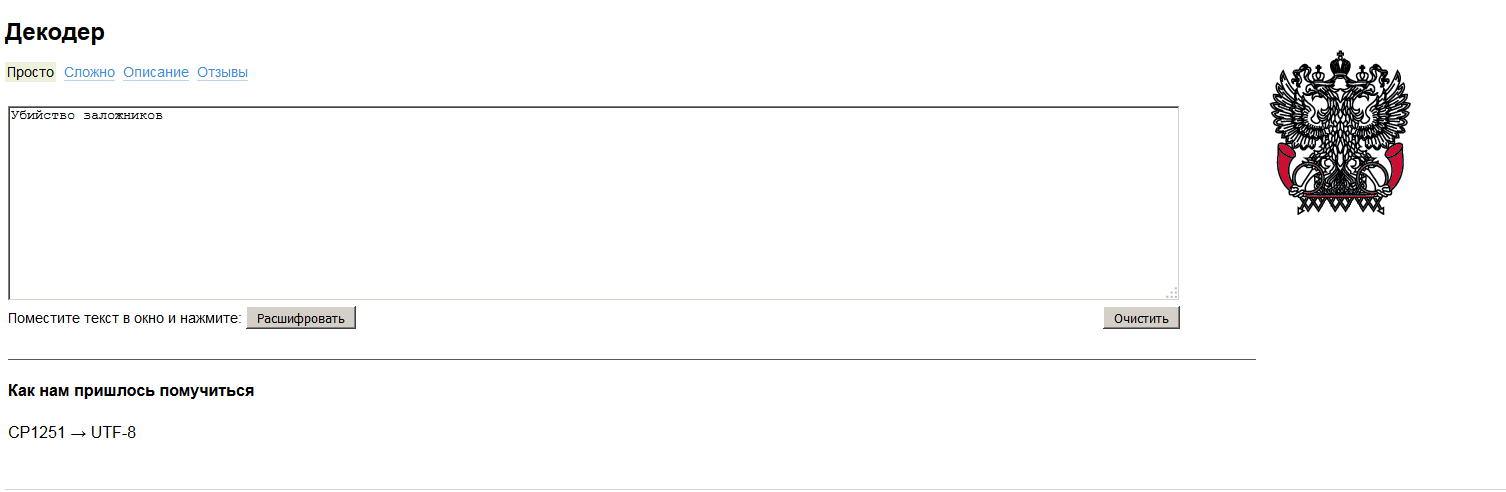The width and height of the screenshot is (1506, 492).
Task: Go to the Отзывы page
Action: point(222,72)
